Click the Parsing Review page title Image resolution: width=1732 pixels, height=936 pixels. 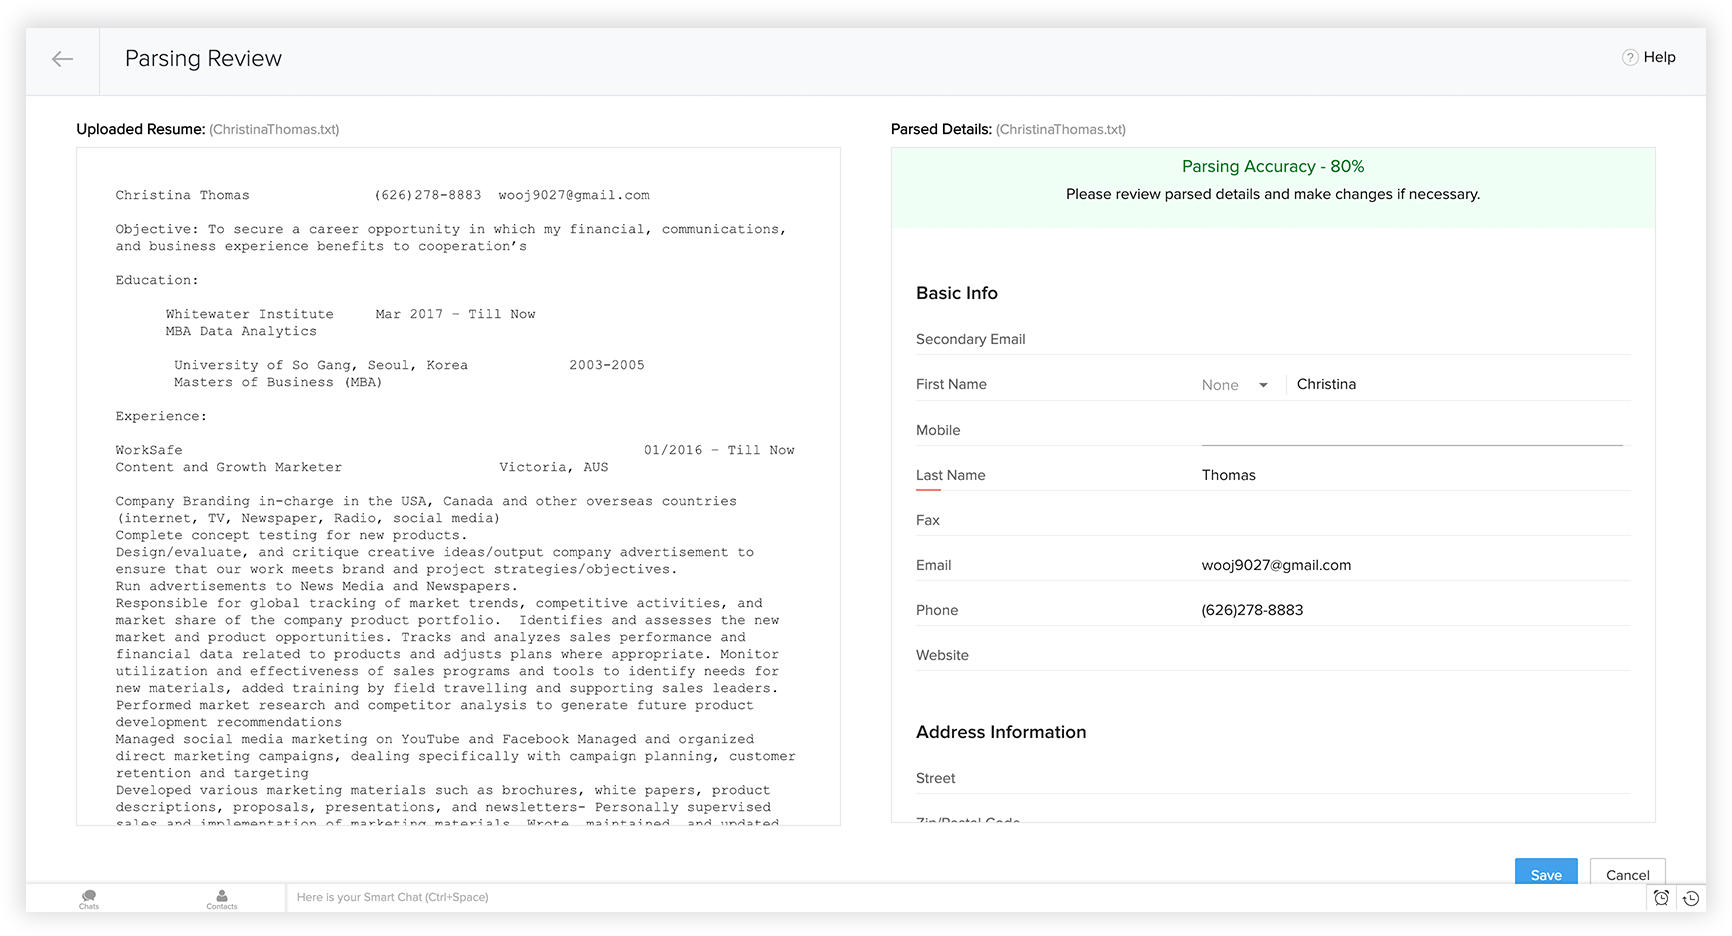pos(203,59)
